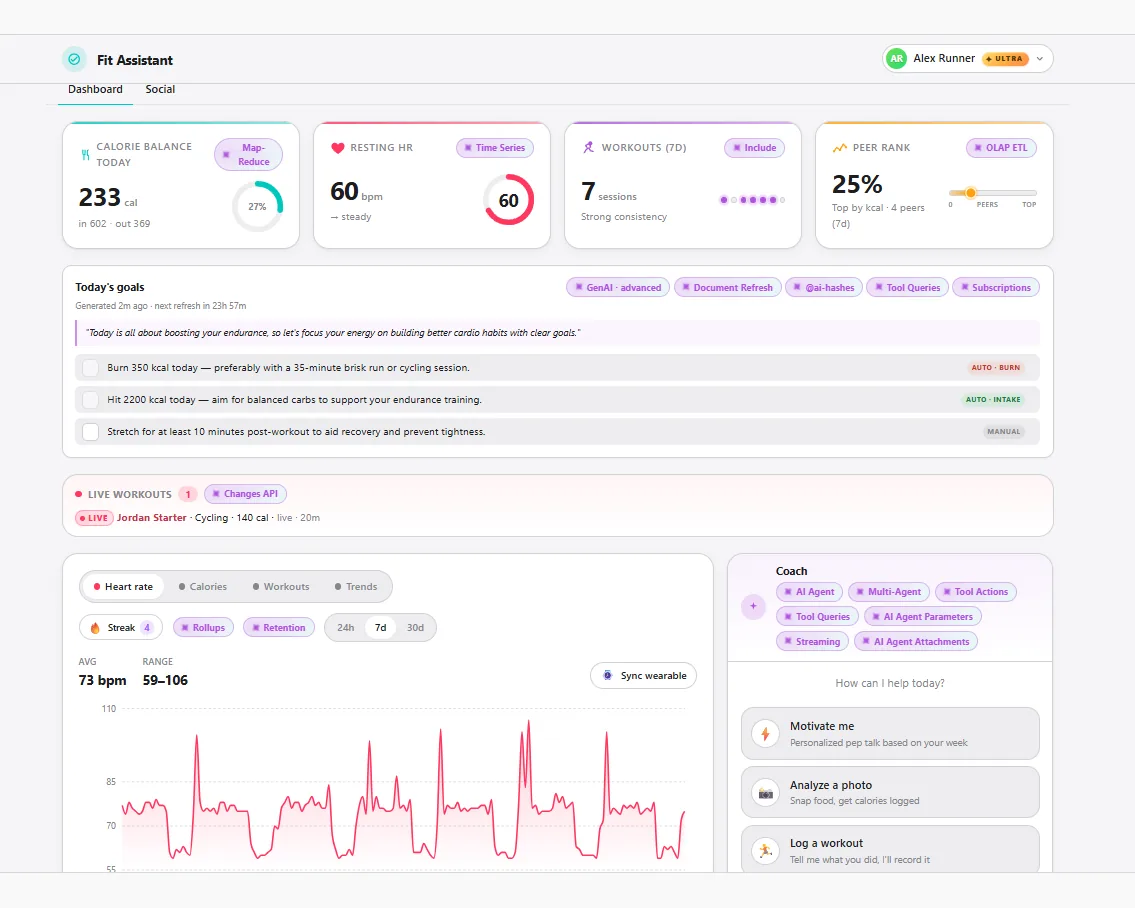Click the AUTO · INTAKE badge

993,400
